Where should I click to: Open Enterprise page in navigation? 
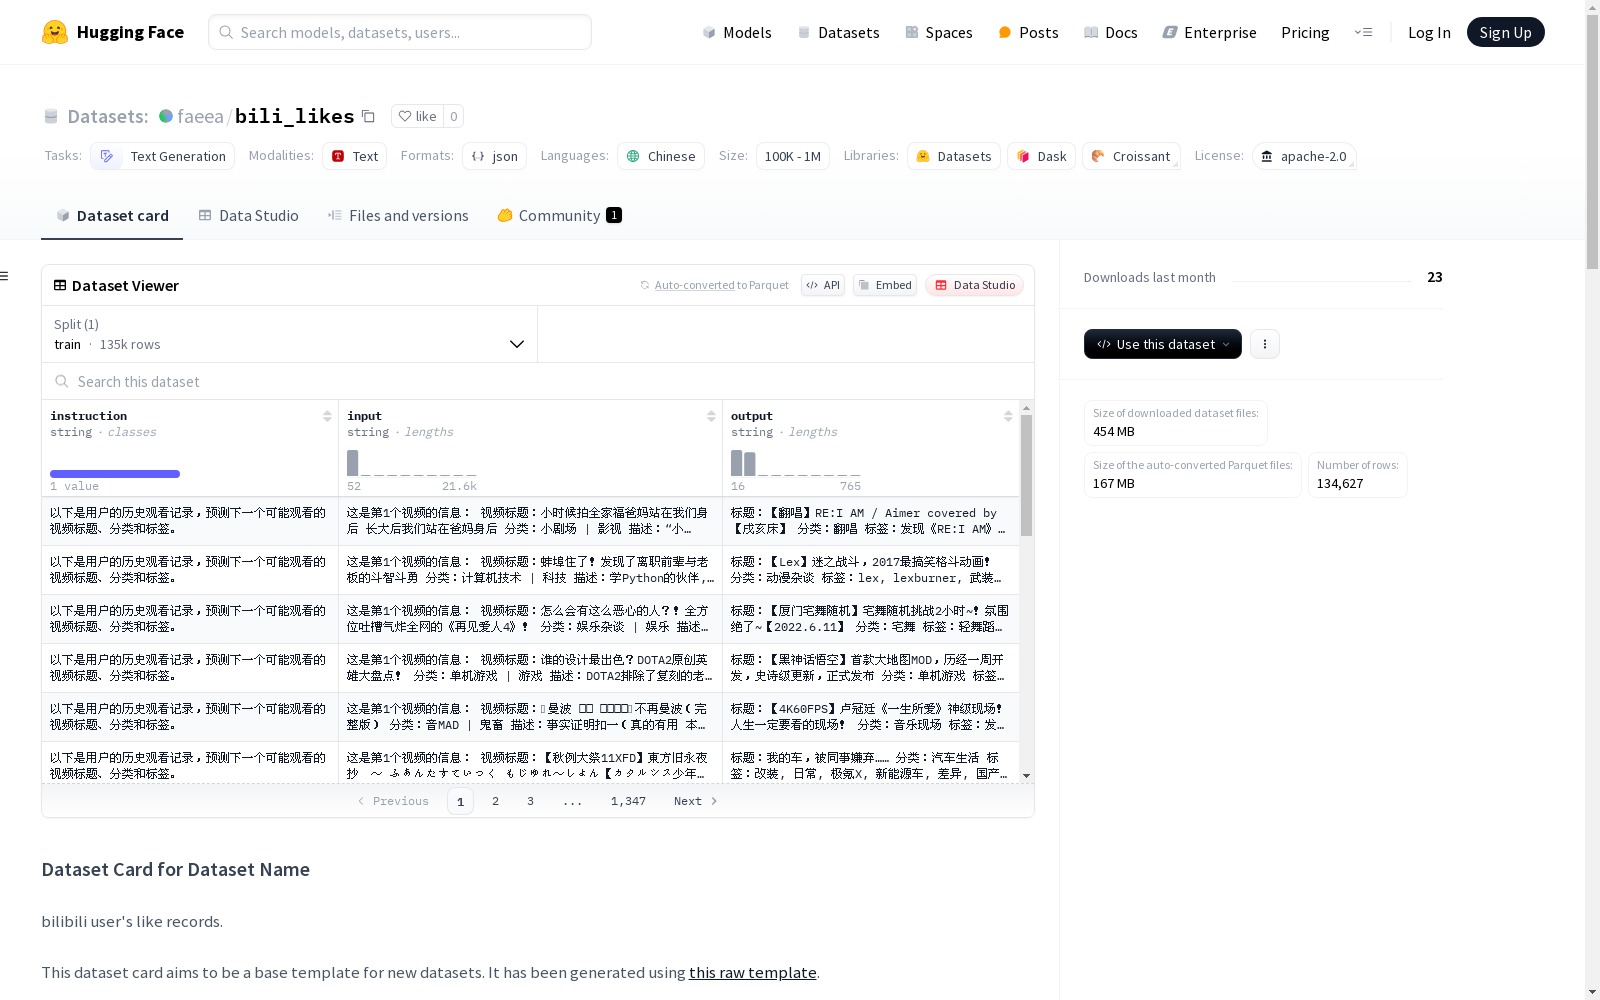point(1209,32)
